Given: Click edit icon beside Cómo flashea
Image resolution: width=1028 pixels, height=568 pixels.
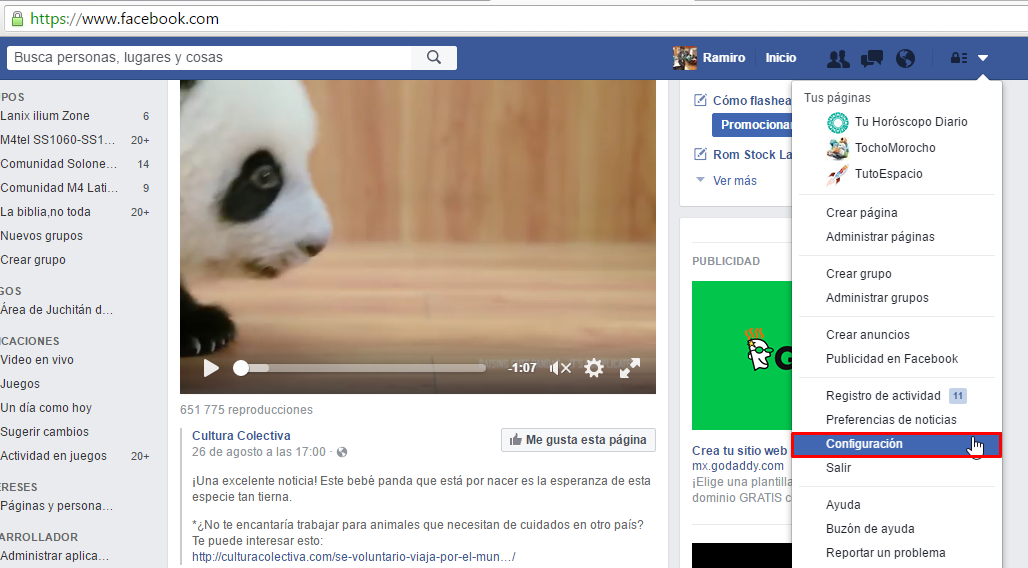Looking at the screenshot, I should click(x=700, y=100).
